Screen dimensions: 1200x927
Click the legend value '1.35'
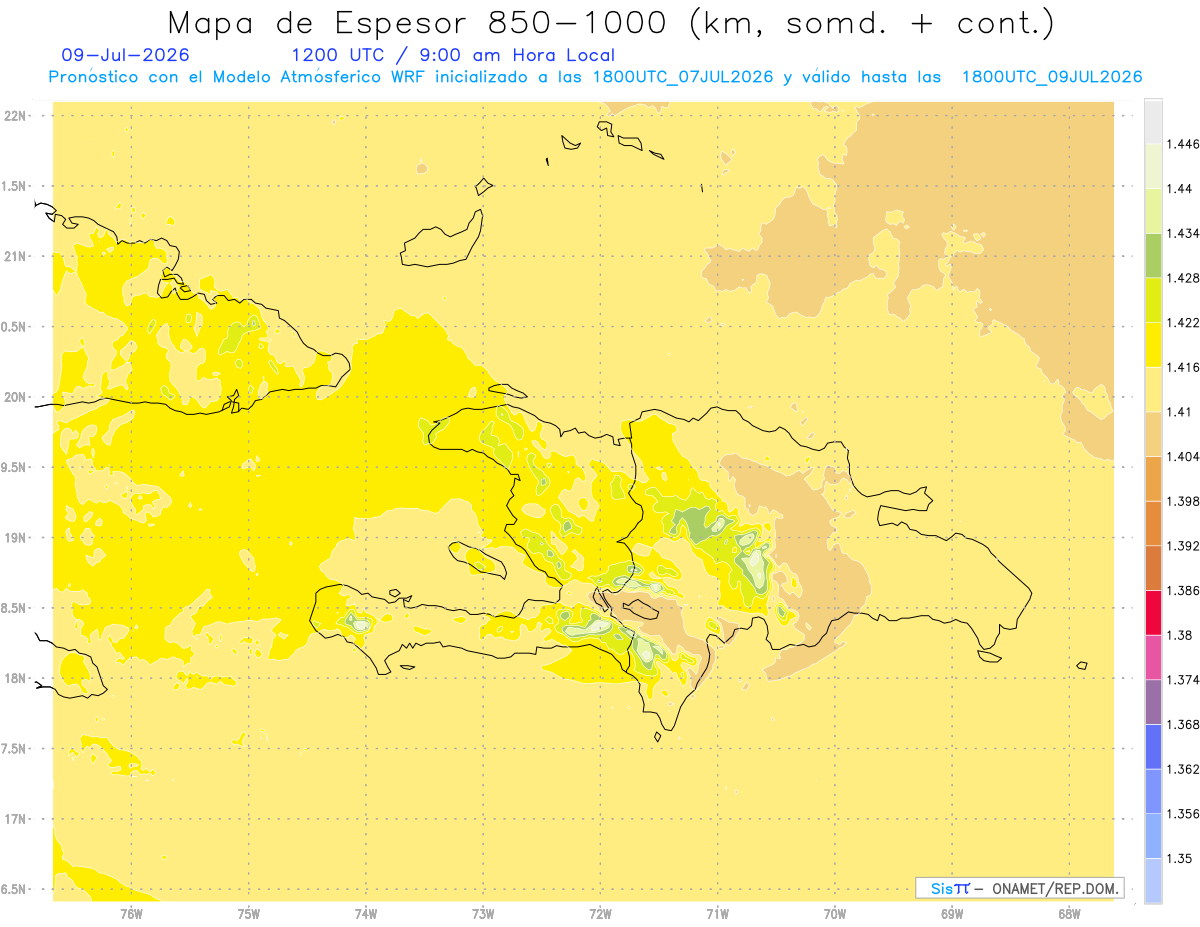point(1180,859)
